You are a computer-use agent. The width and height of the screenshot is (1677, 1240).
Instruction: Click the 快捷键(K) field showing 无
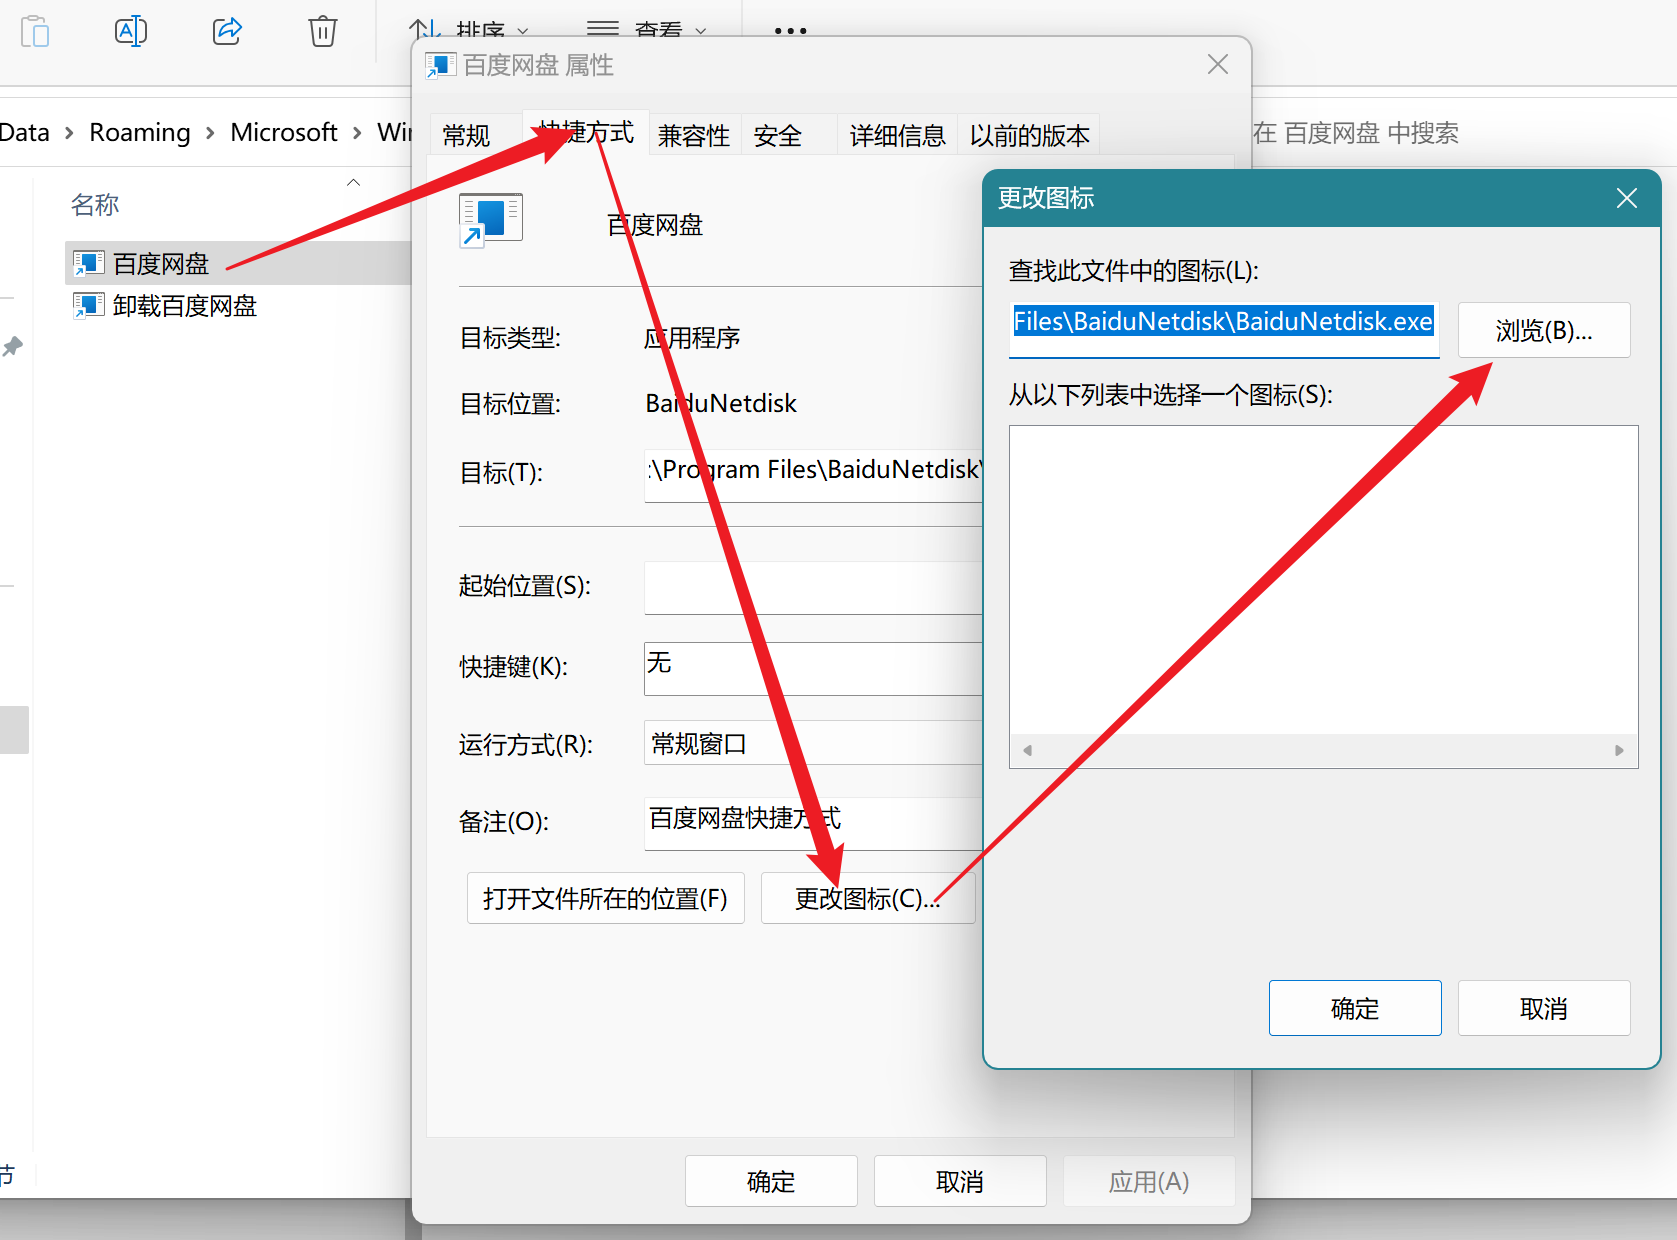814,668
